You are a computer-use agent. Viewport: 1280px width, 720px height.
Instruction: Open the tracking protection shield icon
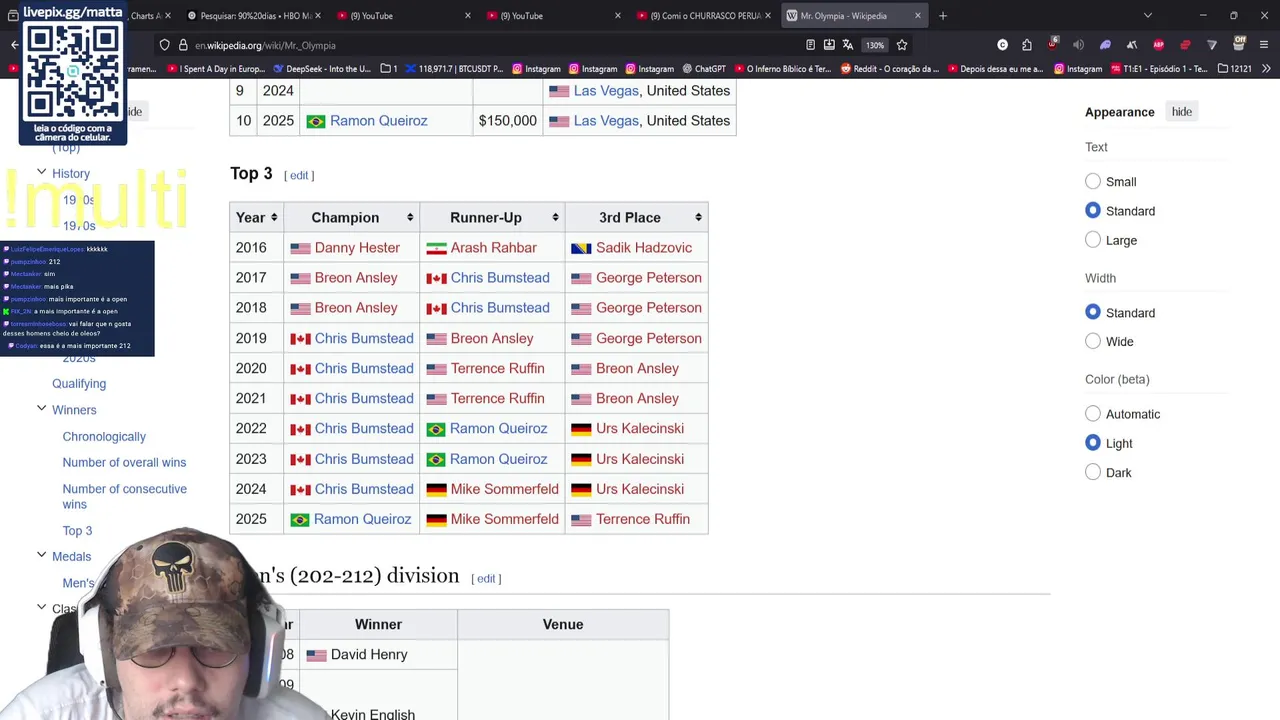[165, 45]
